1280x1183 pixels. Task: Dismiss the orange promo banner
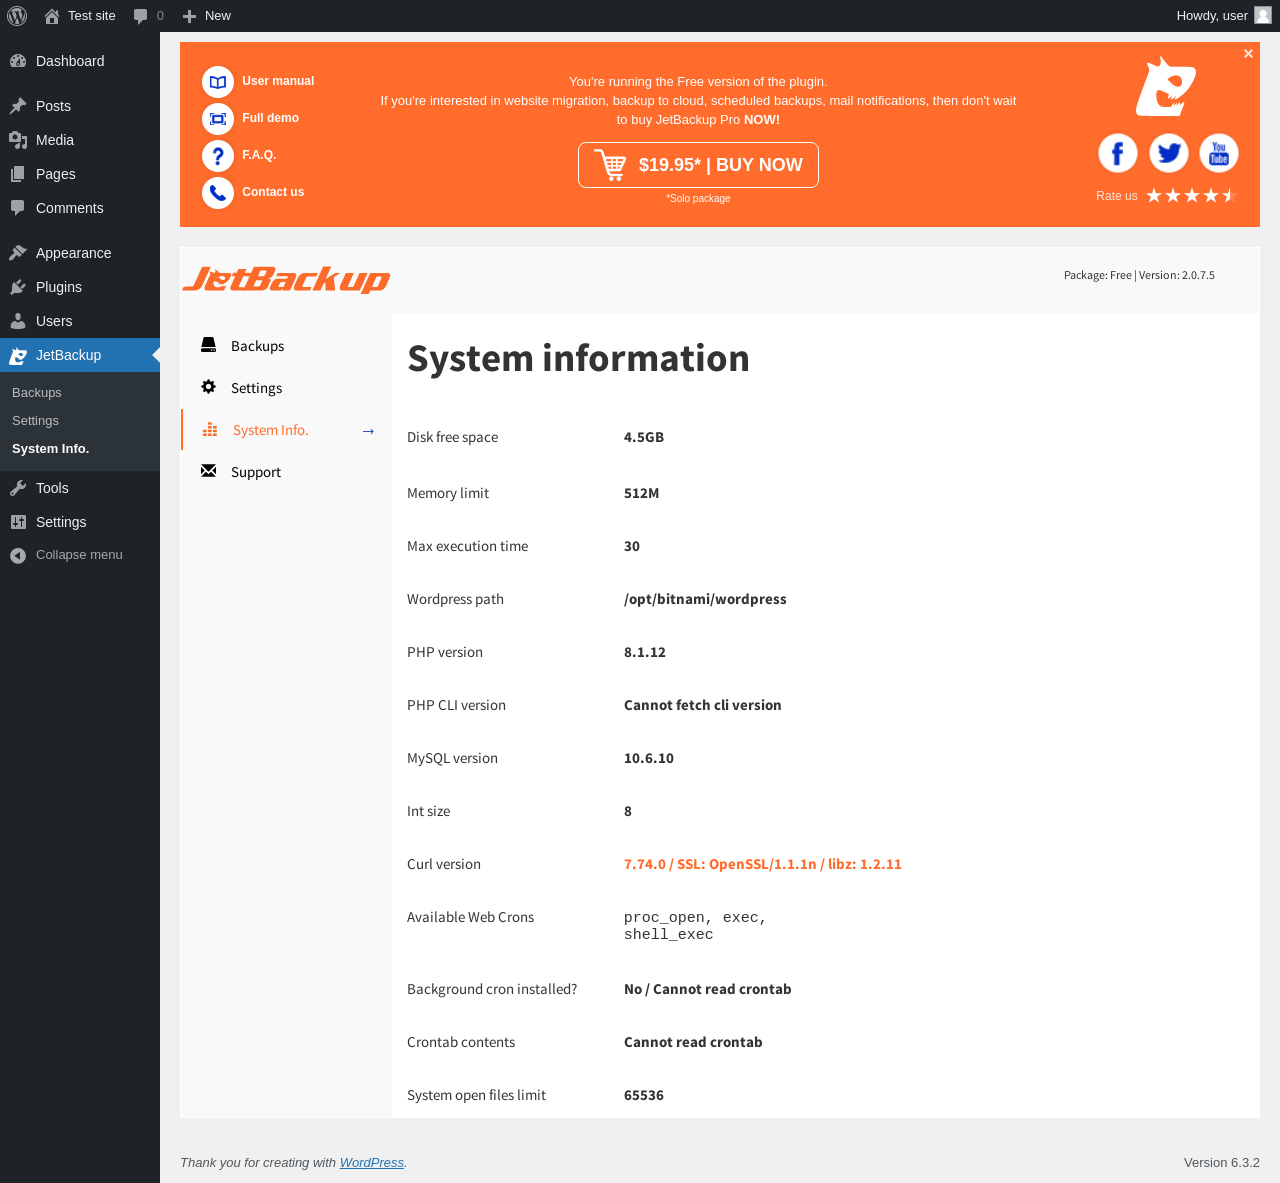pos(1248,54)
